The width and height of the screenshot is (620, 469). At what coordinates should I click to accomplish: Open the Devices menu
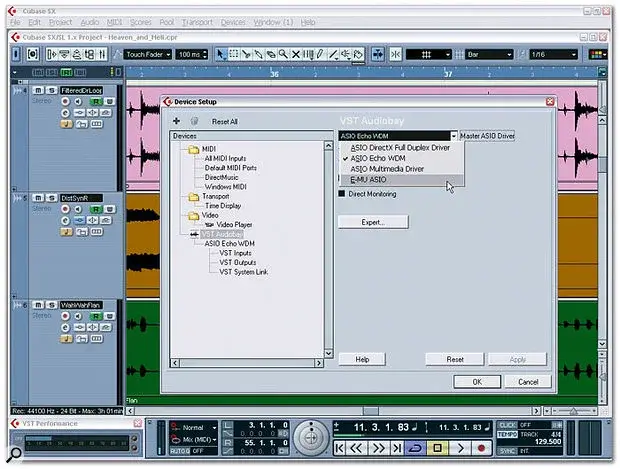tap(233, 21)
